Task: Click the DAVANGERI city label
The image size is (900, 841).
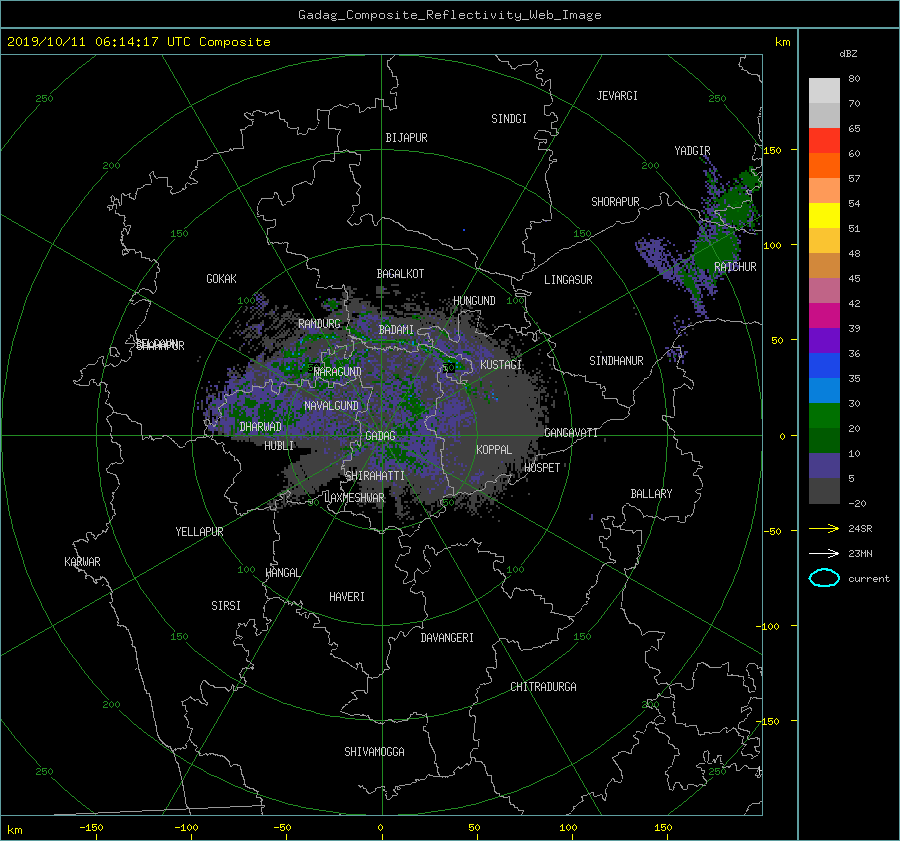Action: (447, 638)
